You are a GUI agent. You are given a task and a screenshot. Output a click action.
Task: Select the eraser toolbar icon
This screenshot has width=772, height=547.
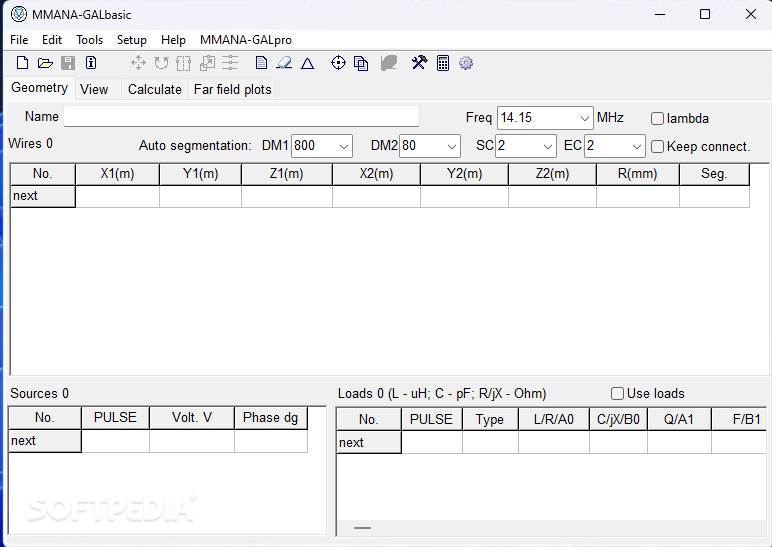pyautogui.click(x=284, y=63)
